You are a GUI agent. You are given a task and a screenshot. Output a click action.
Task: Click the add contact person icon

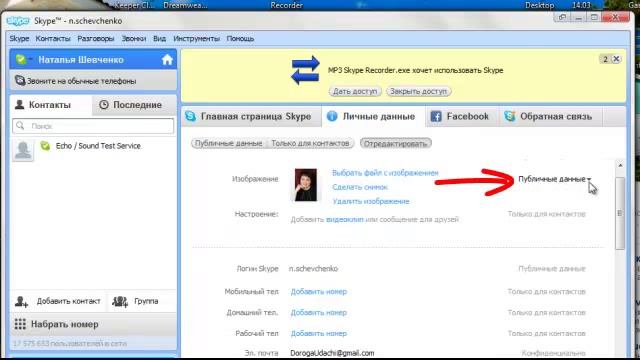pos(21,302)
